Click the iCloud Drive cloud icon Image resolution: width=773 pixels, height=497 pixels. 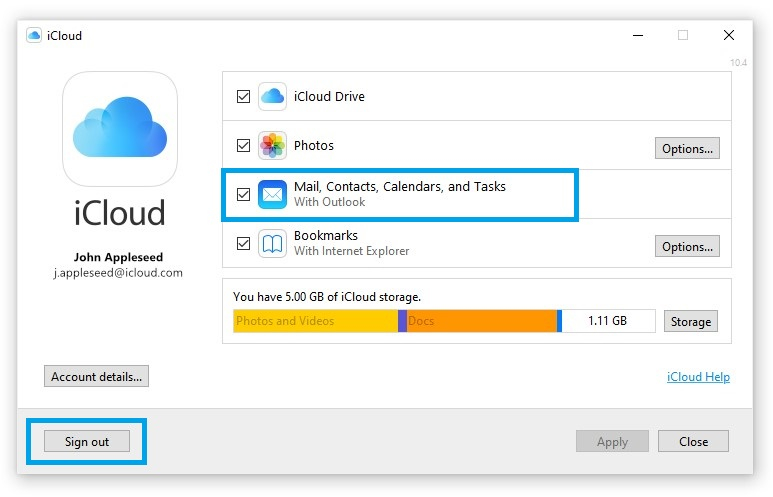pos(272,96)
